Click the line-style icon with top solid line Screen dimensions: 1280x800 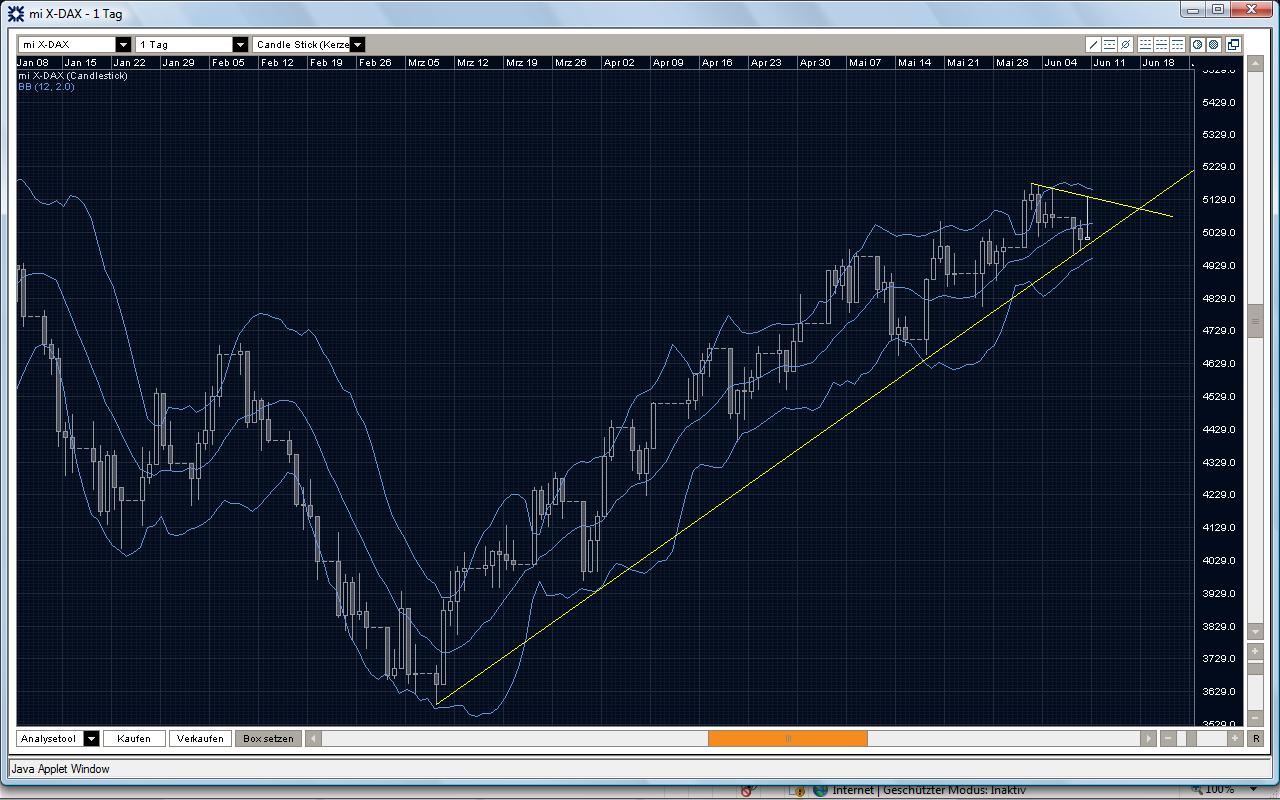pos(1178,44)
